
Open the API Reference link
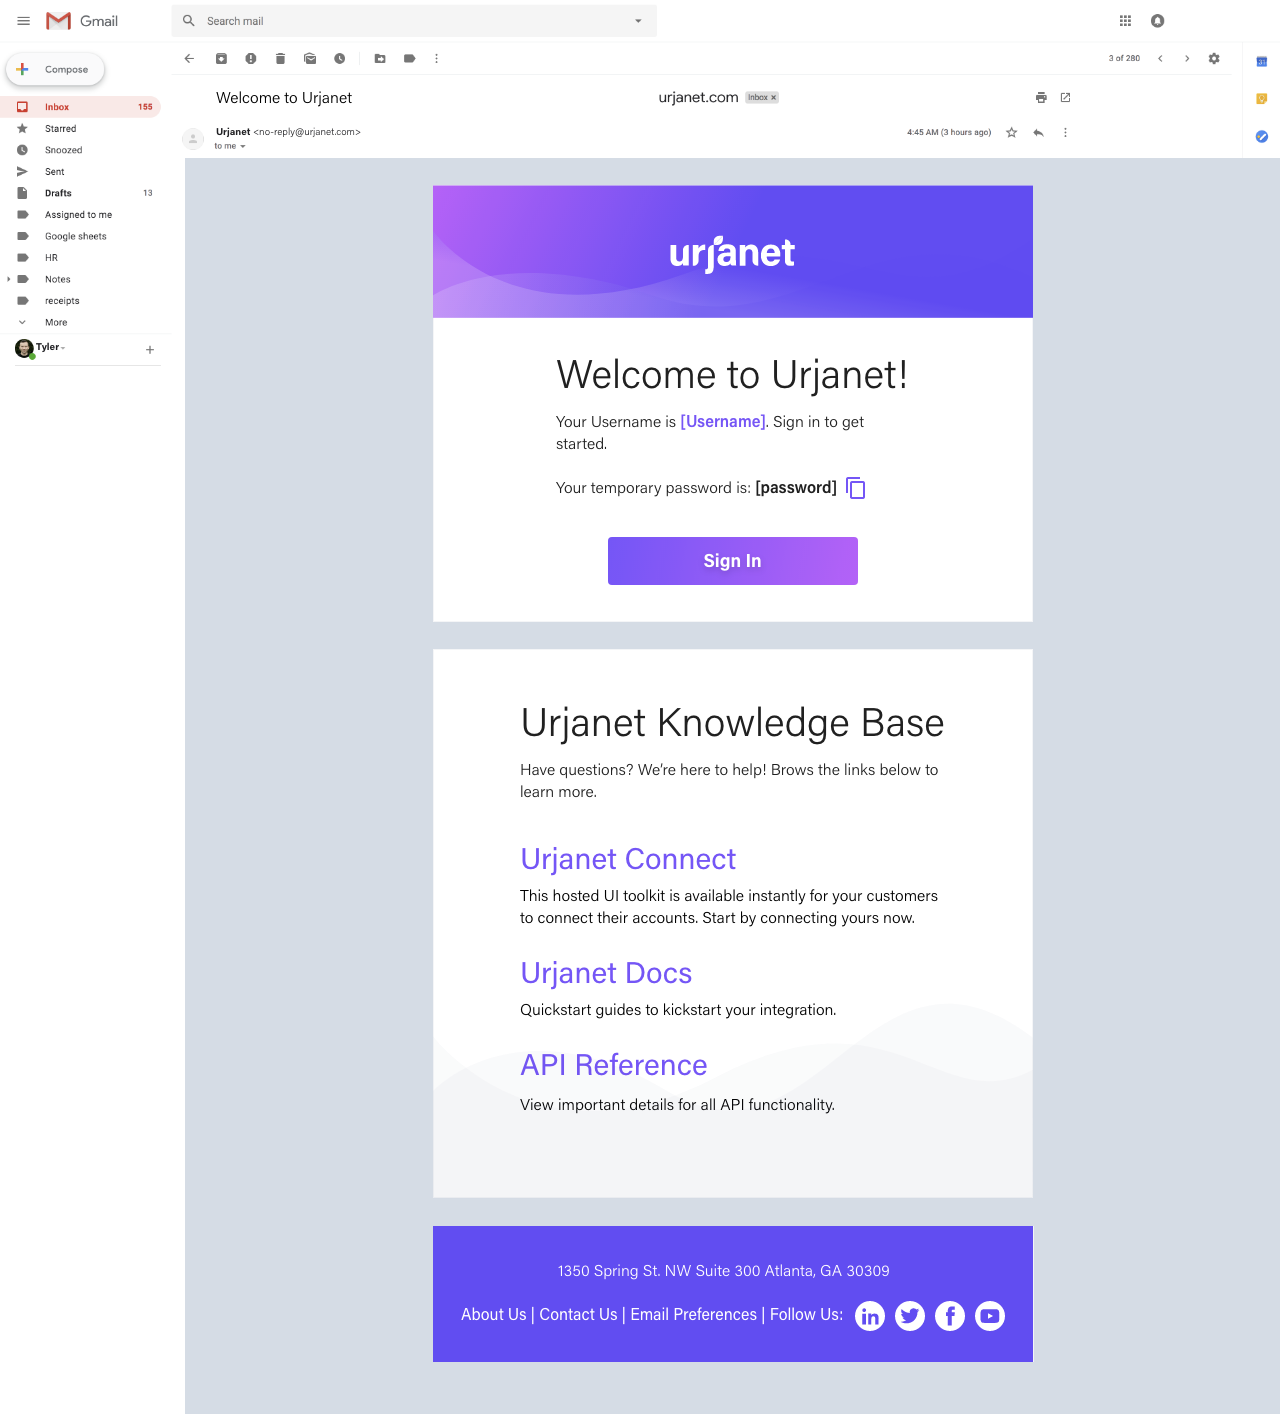(614, 1065)
